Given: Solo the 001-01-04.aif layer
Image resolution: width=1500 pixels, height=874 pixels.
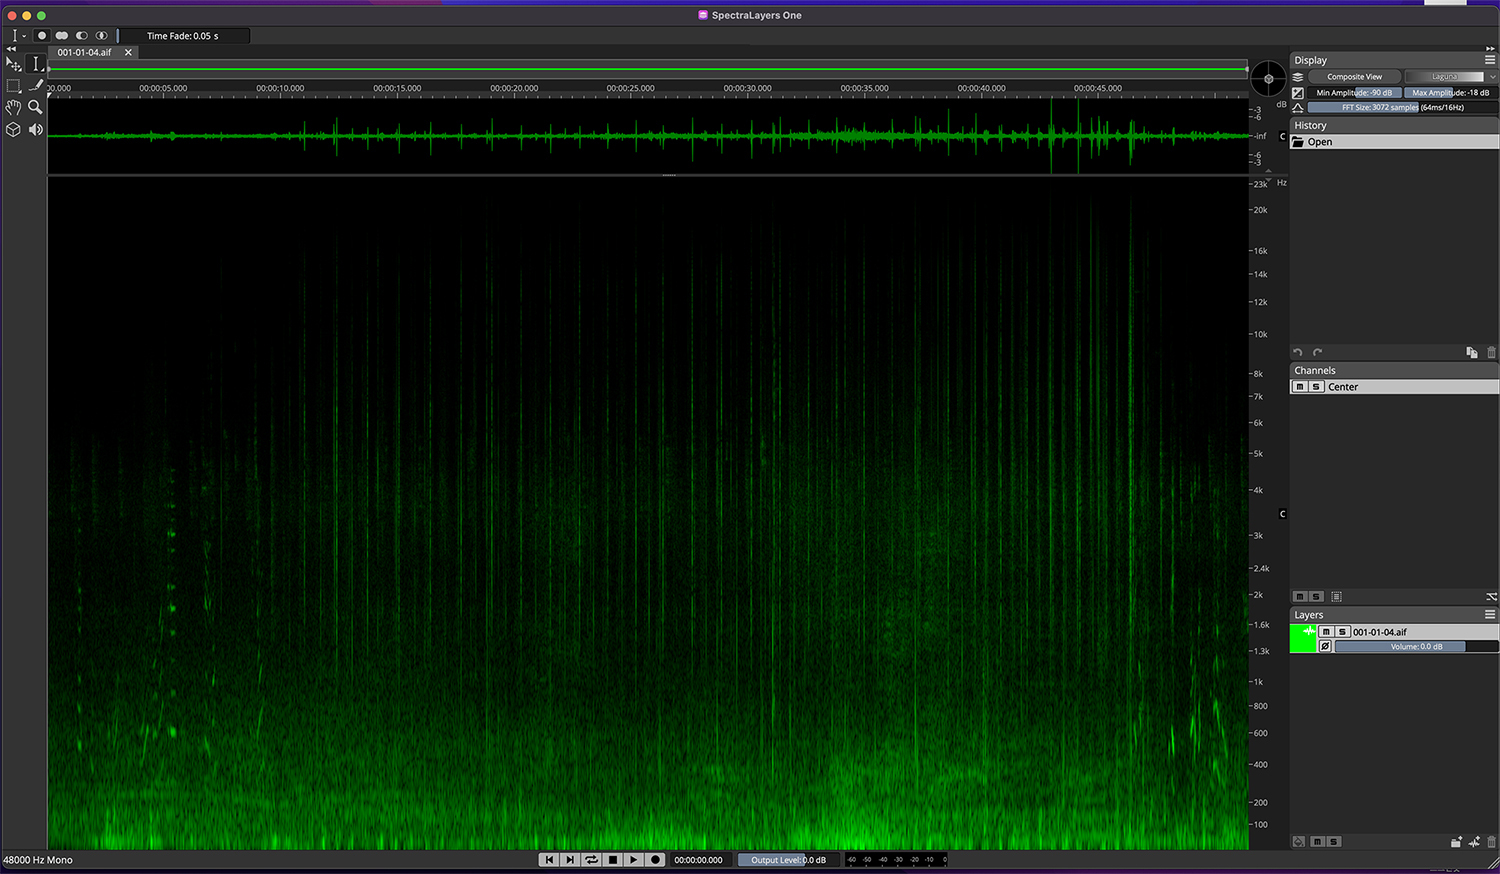Looking at the screenshot, I should coord(1342,632).
